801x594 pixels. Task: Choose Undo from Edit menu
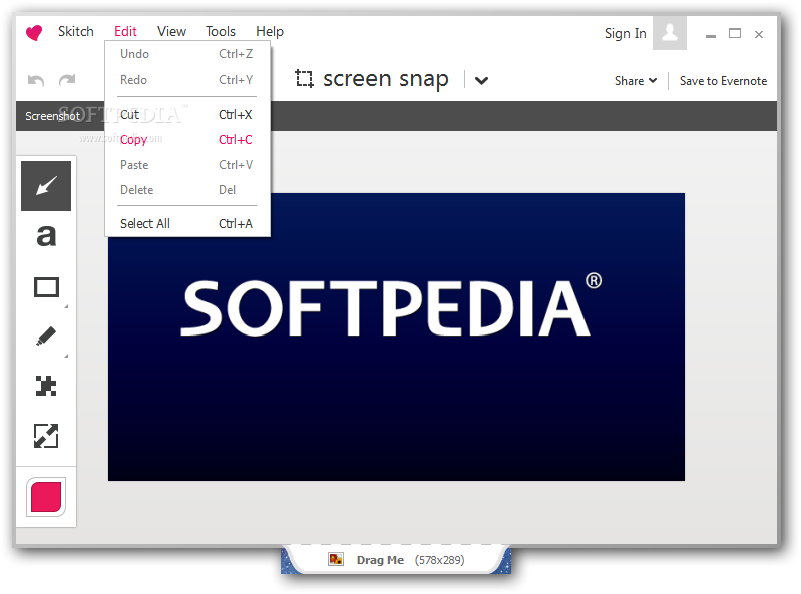point(187,54)
